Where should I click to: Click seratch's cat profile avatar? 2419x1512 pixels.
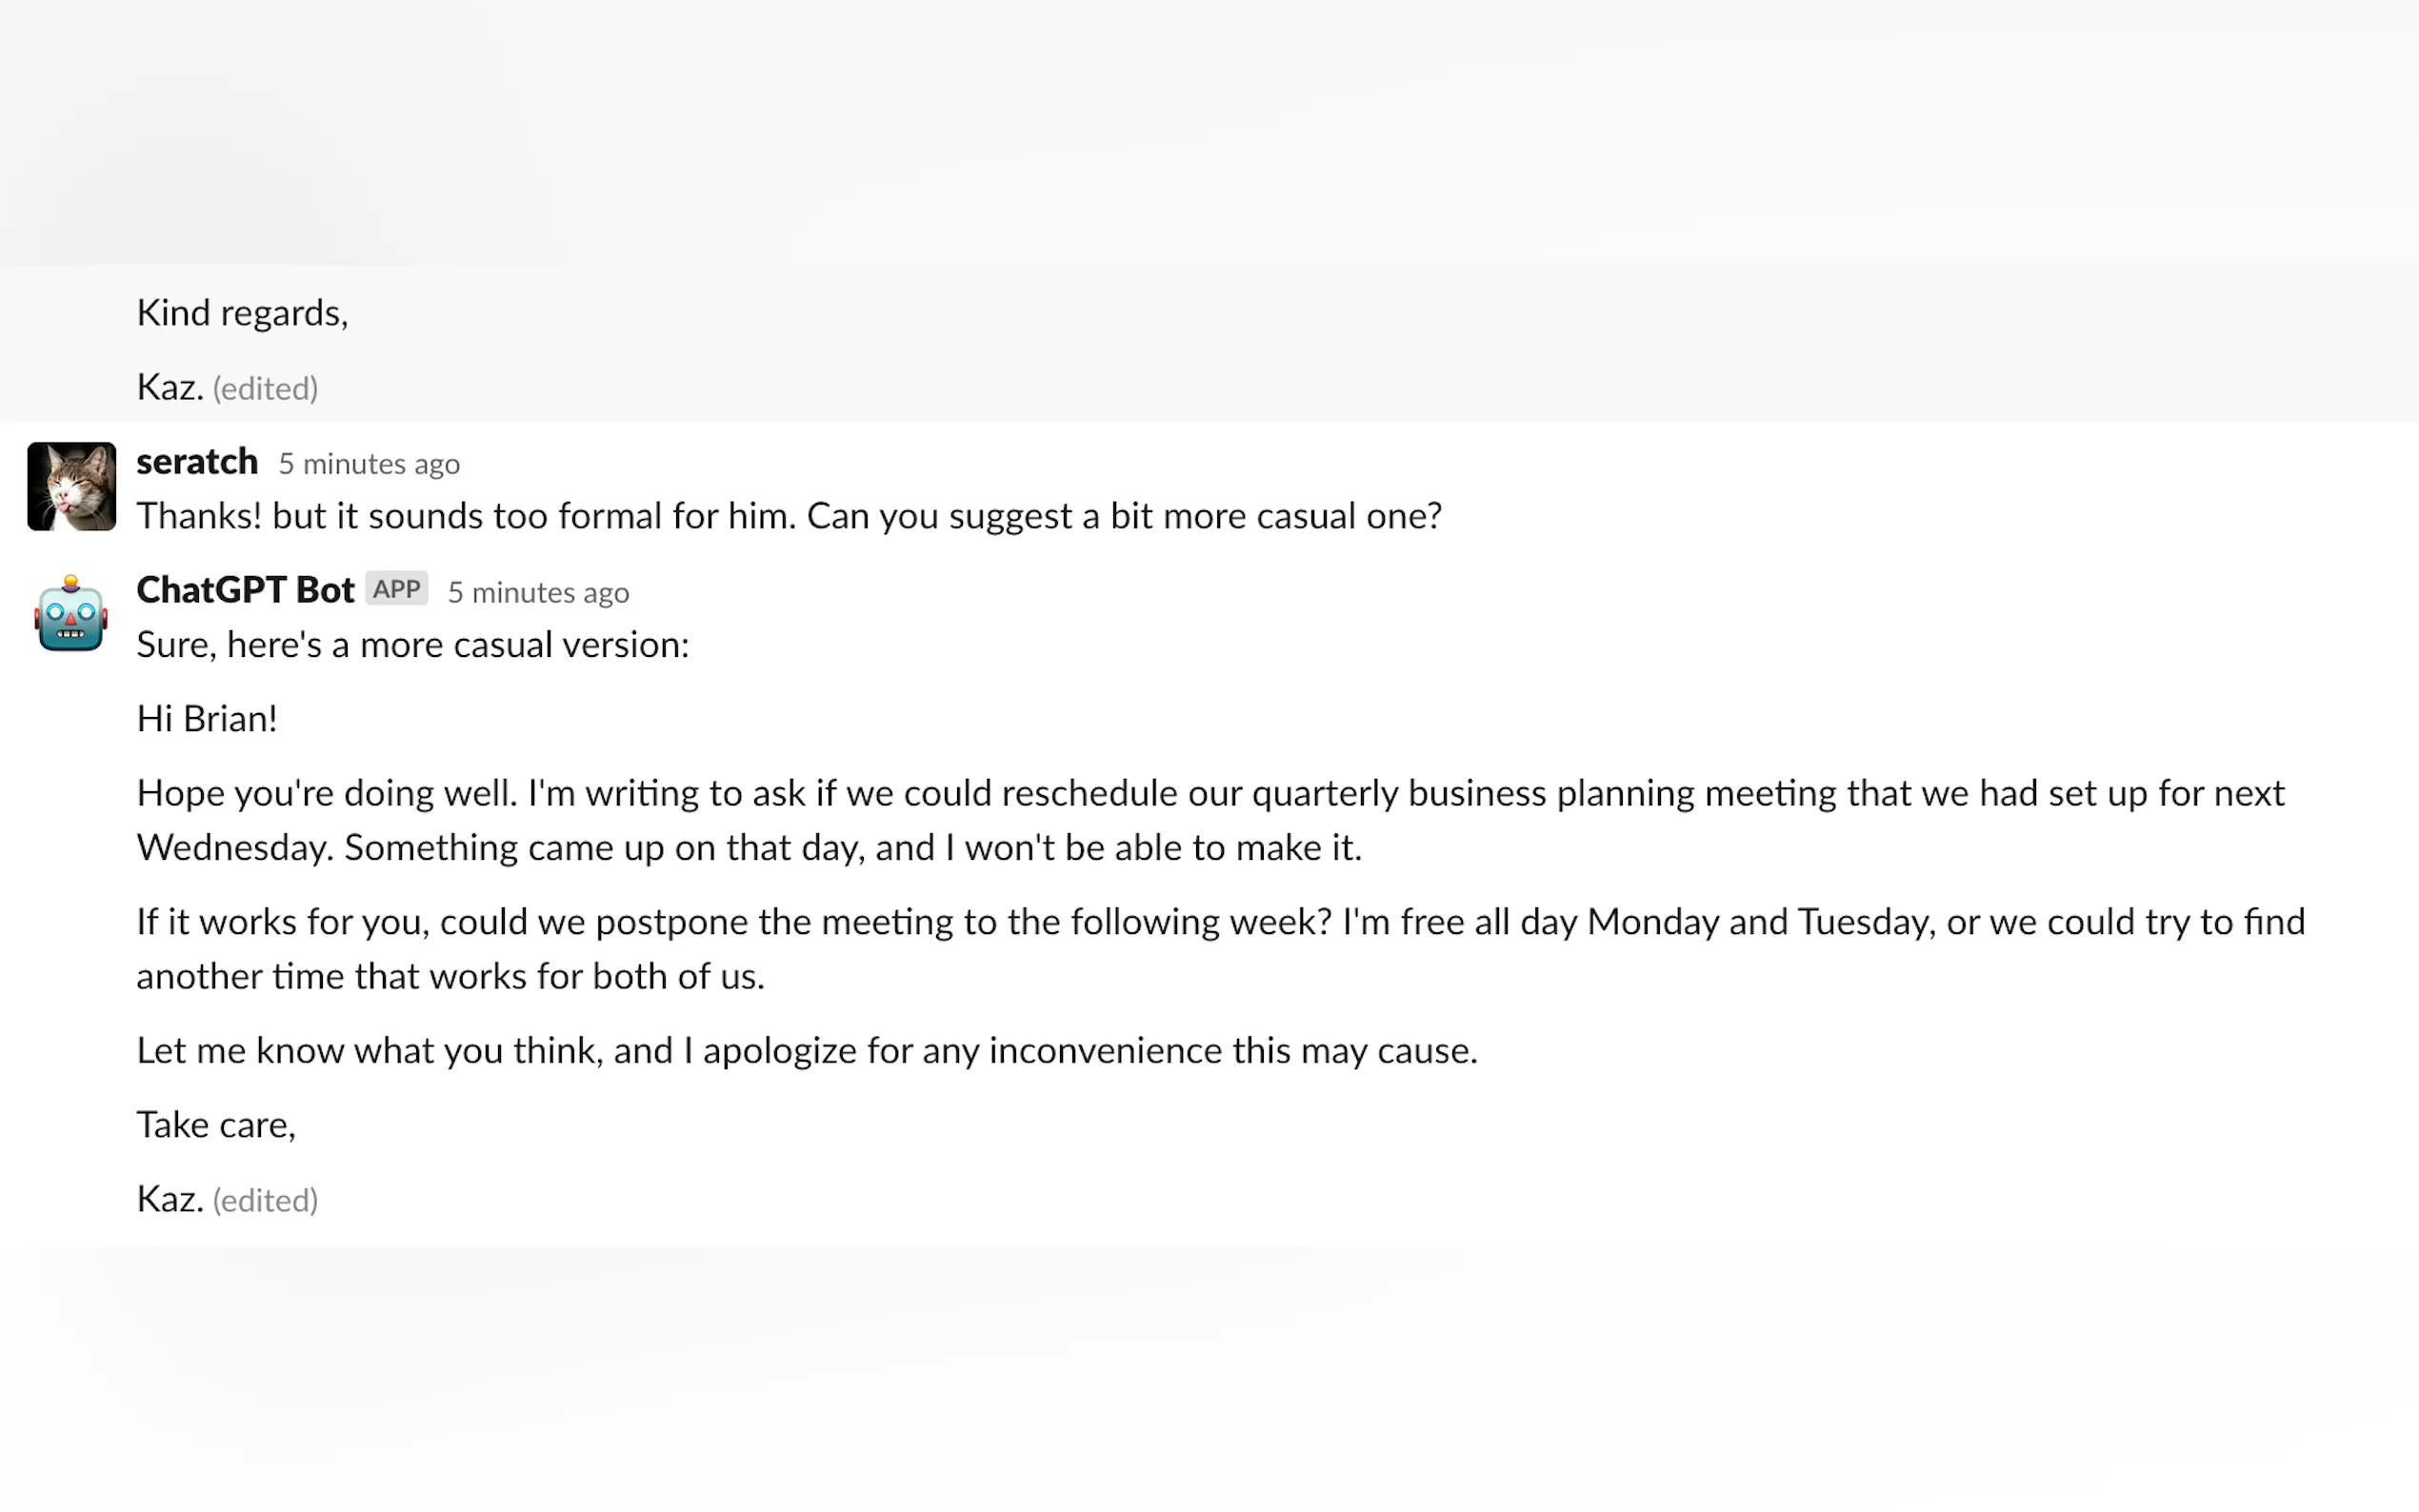(71, 486)
